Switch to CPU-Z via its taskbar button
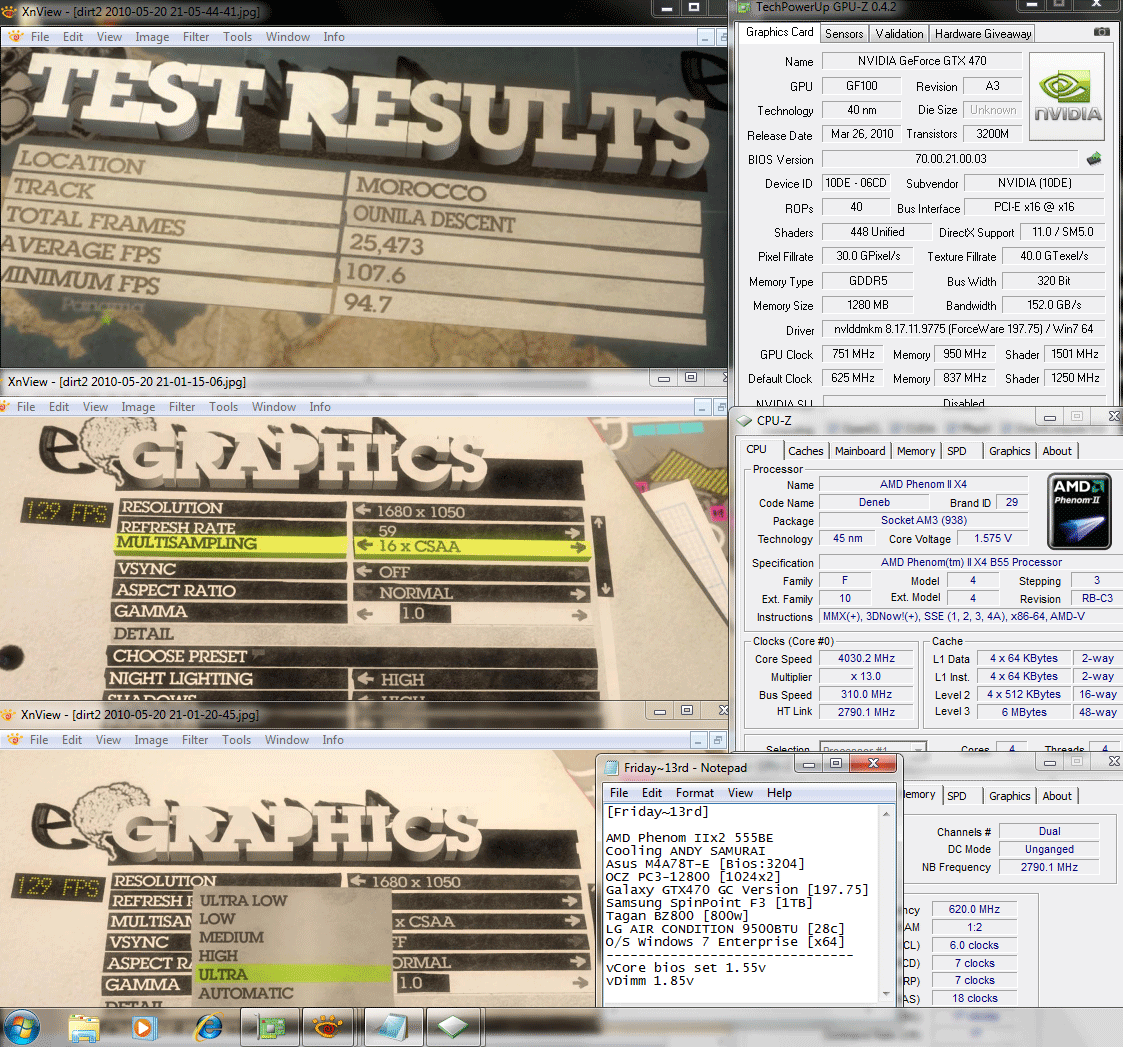Screen dimensions: 1123x1047 [x=455, y=1028]
